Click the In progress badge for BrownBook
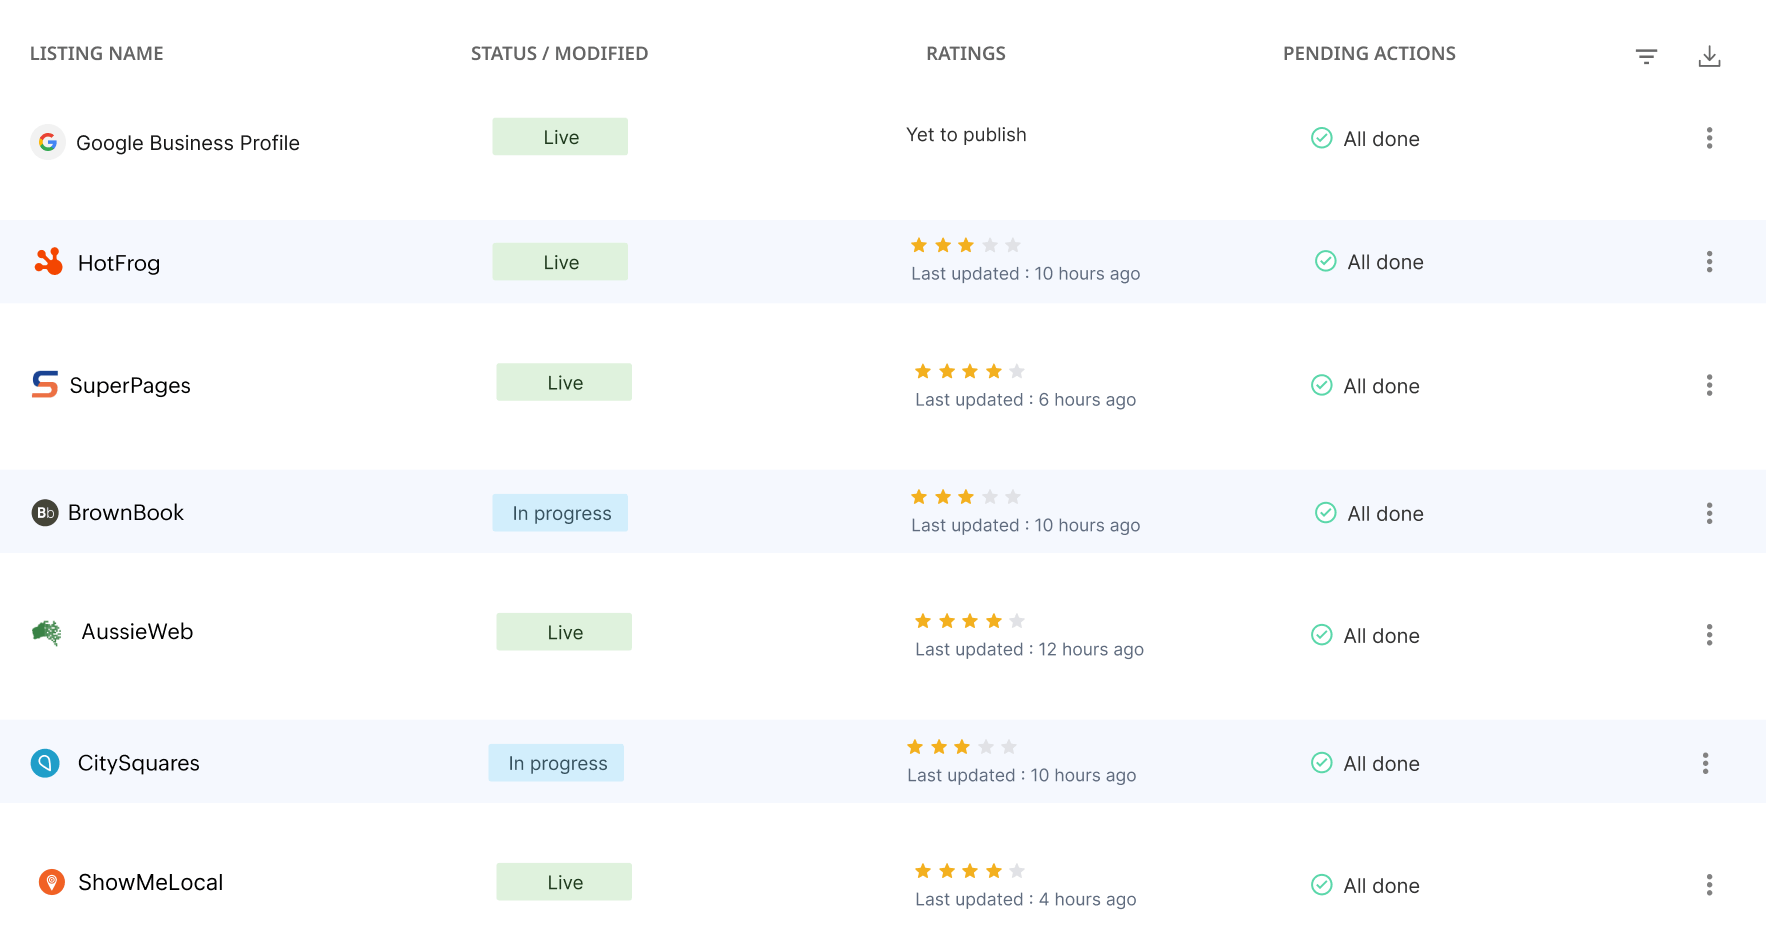This screenshot has height=950, width=1766. (x=560, y=513)
